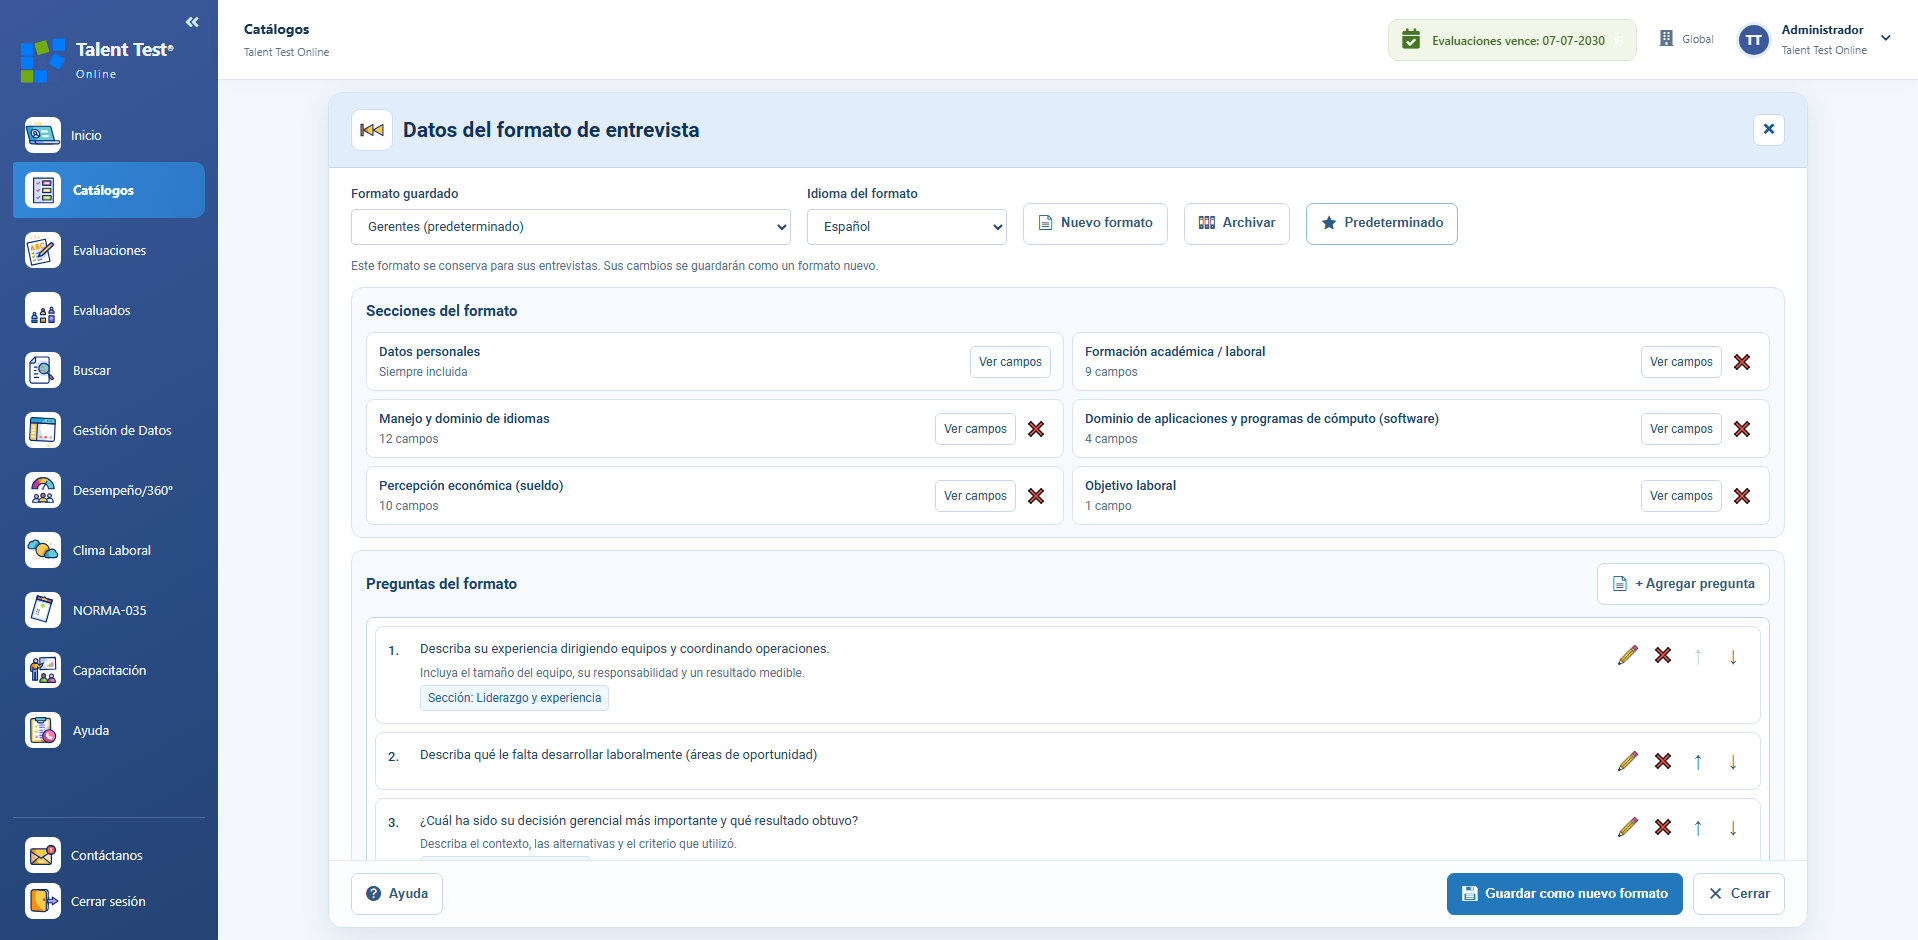
Task: Go back using the rewind icon button
Action: 372,130
